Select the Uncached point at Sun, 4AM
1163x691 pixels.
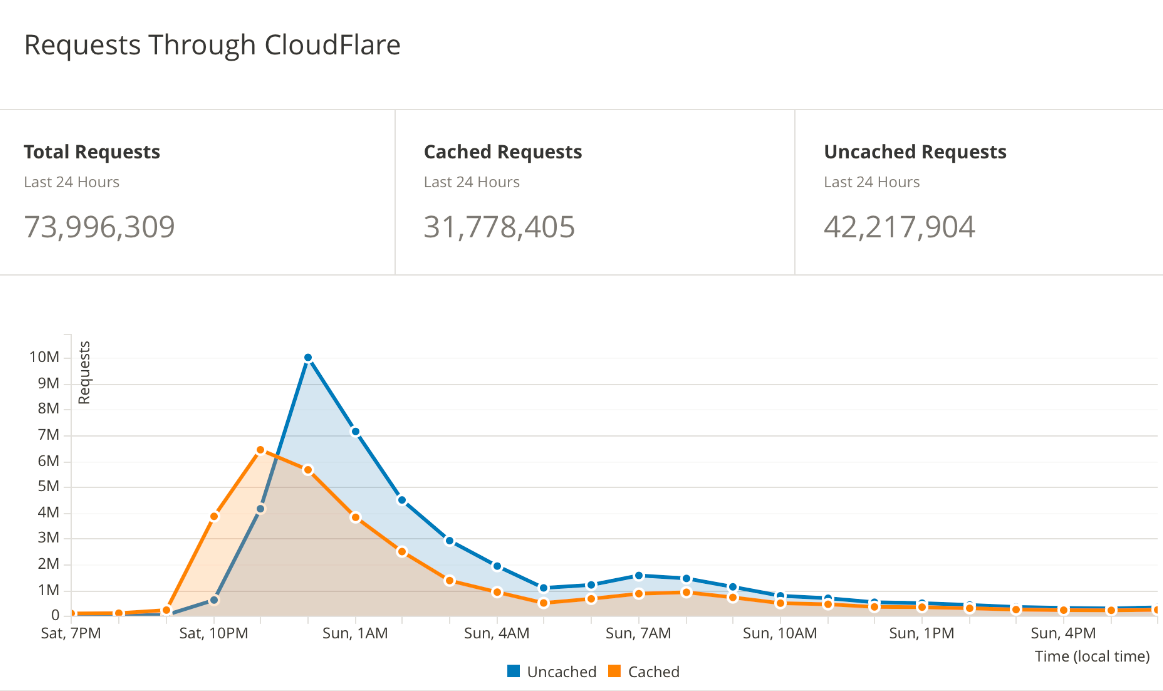click(x=497, y=566)
